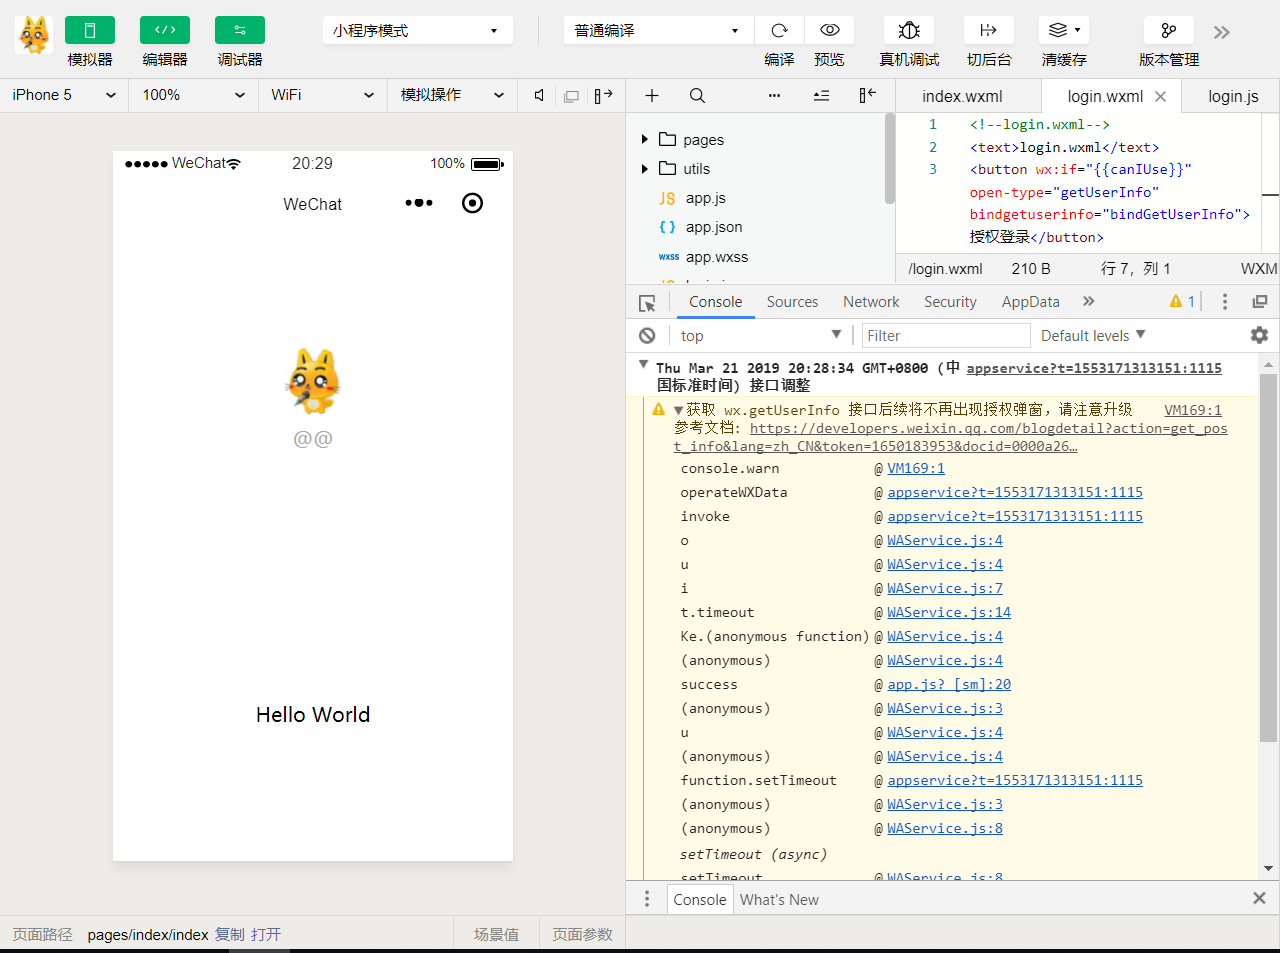
Task: Undock devtools into separate window icon
Action: click(x=1260, y=302)
